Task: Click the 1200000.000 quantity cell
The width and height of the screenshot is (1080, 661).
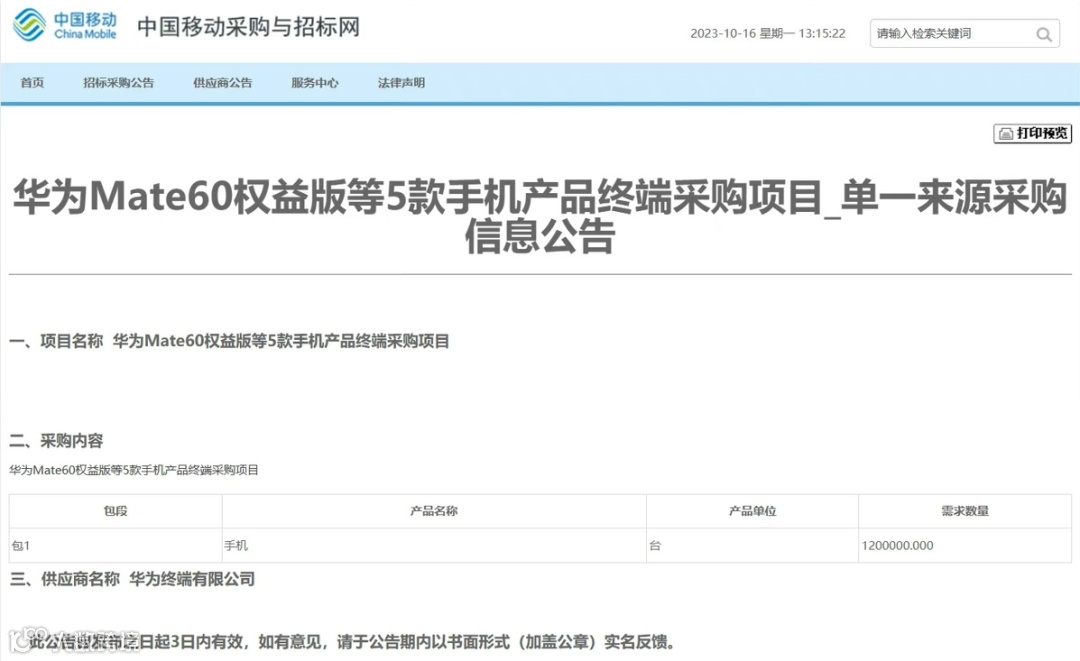Action: coord(965,545)
